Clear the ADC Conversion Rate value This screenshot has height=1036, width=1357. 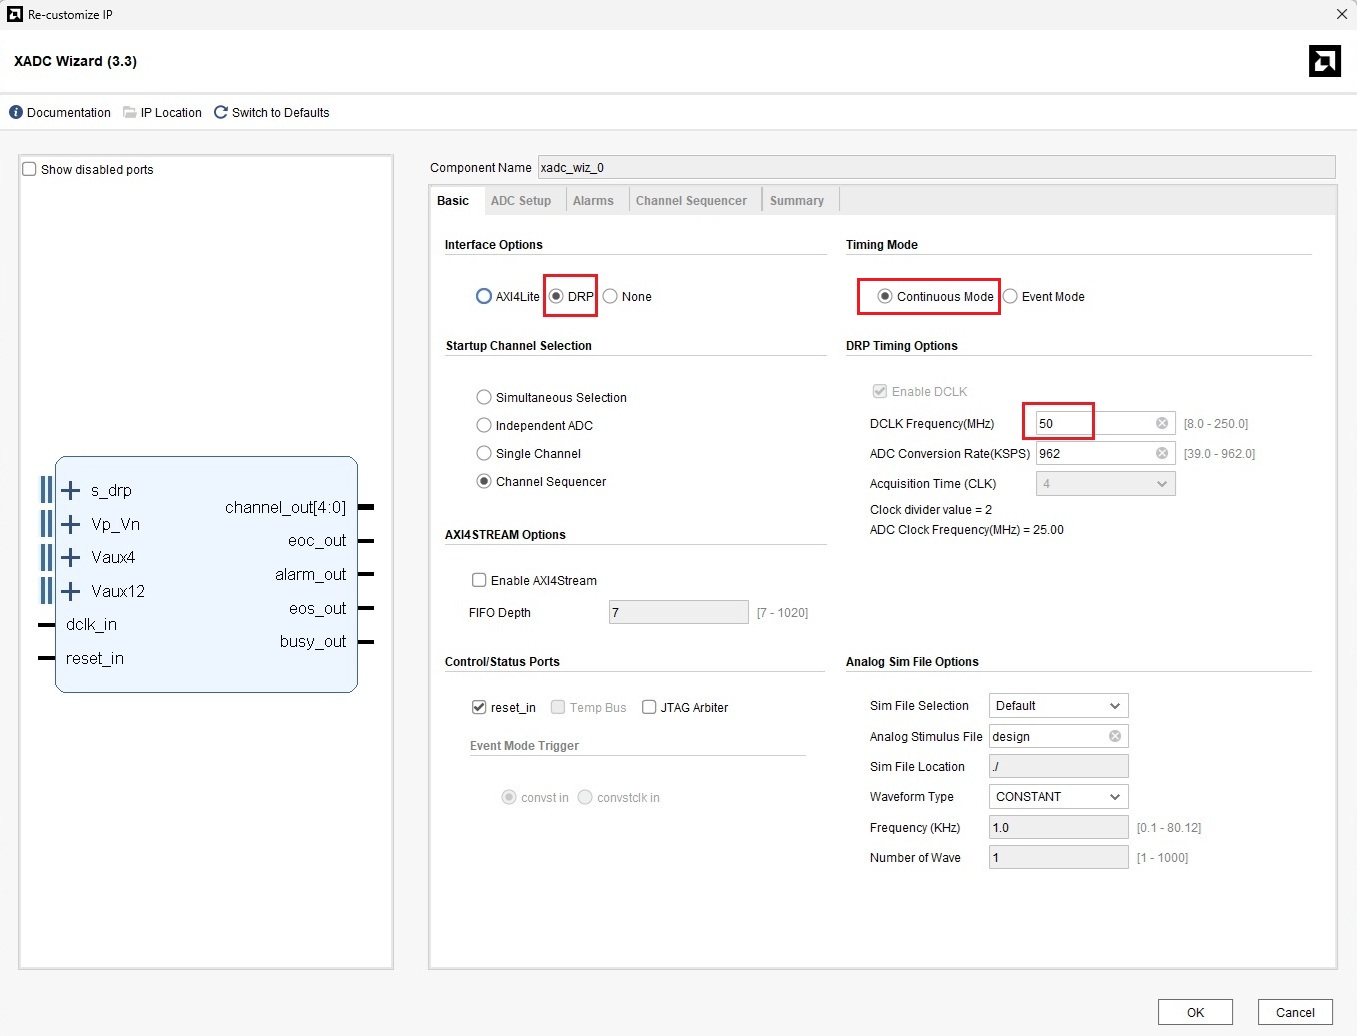(1161, 454)
